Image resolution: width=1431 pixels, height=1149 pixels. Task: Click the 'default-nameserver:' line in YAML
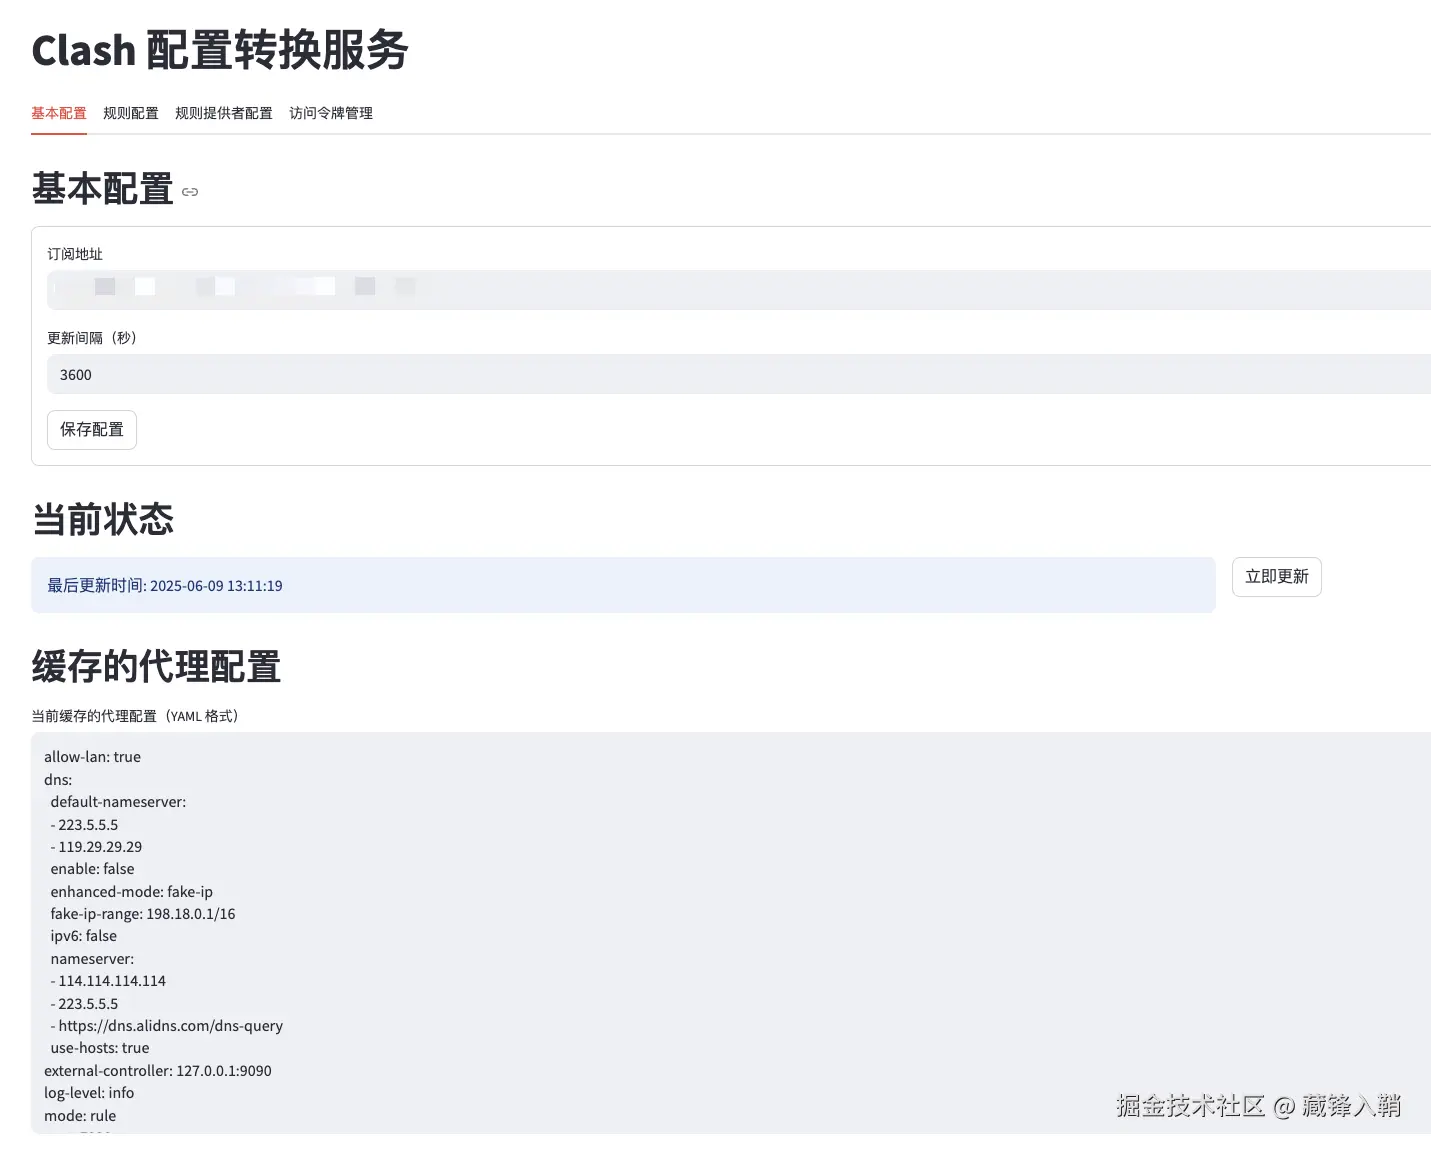coord(118,802)
